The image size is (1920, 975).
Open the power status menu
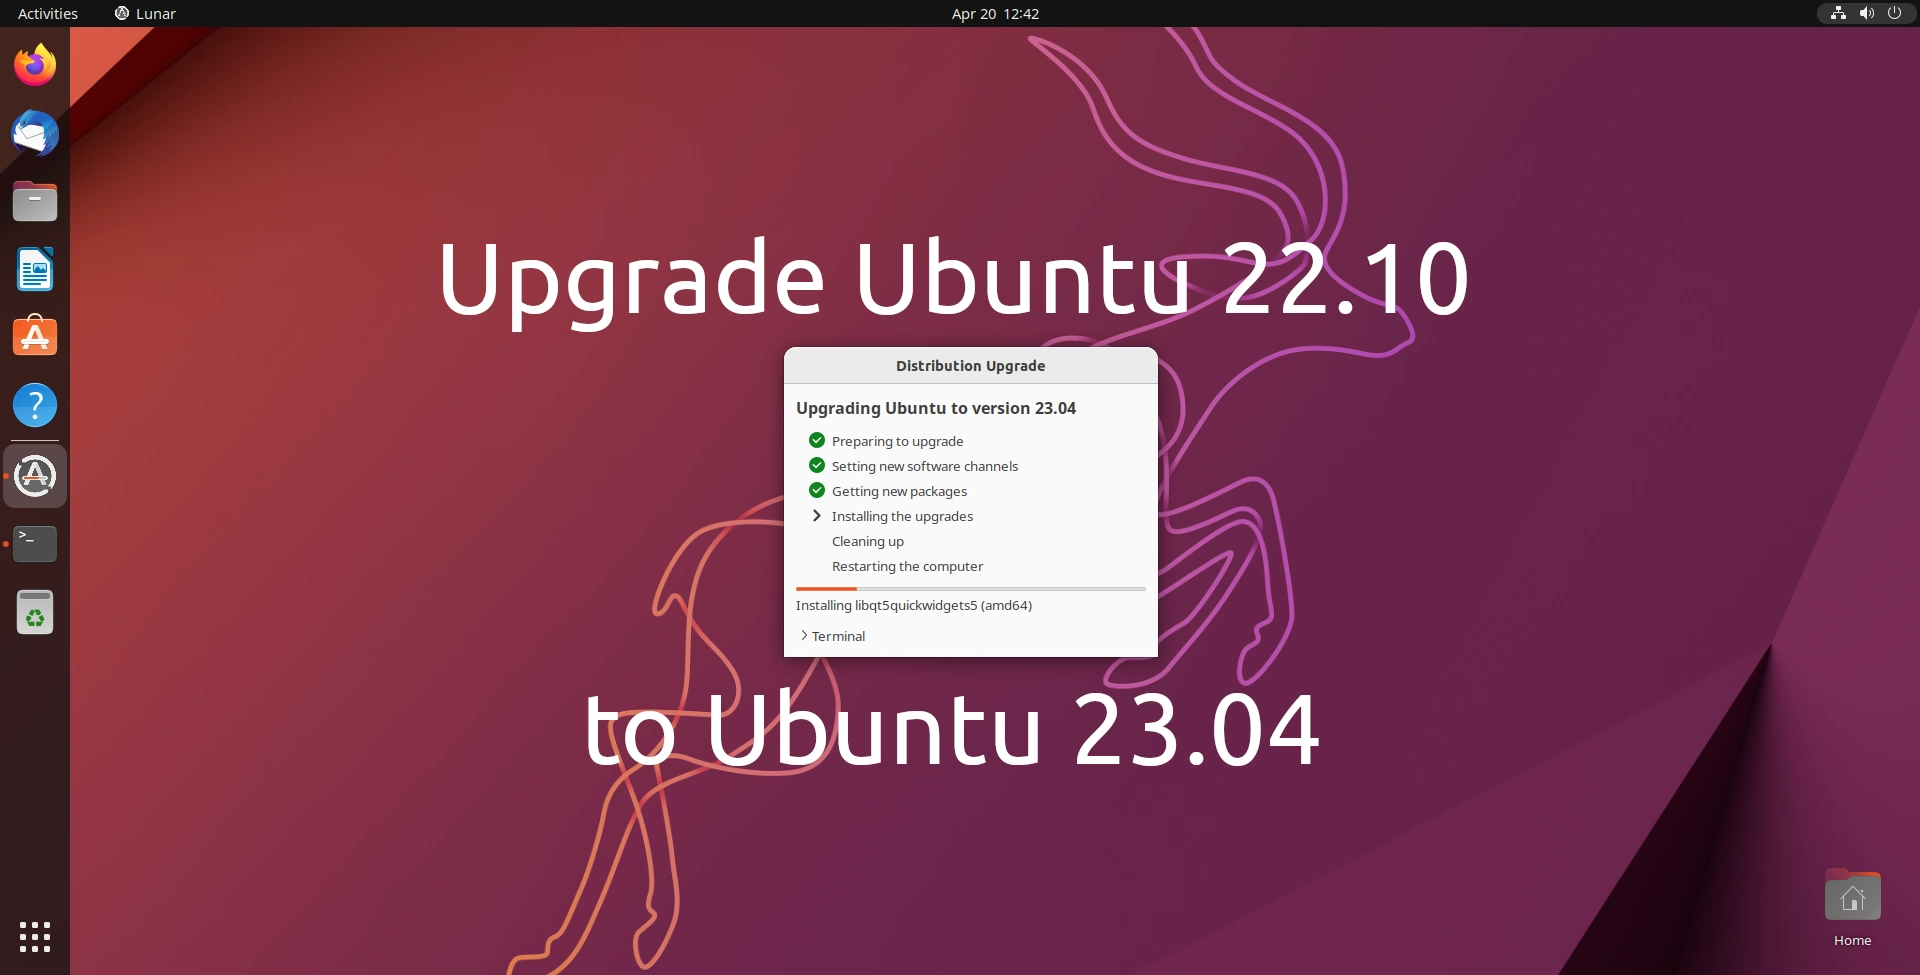[1894, 13]
